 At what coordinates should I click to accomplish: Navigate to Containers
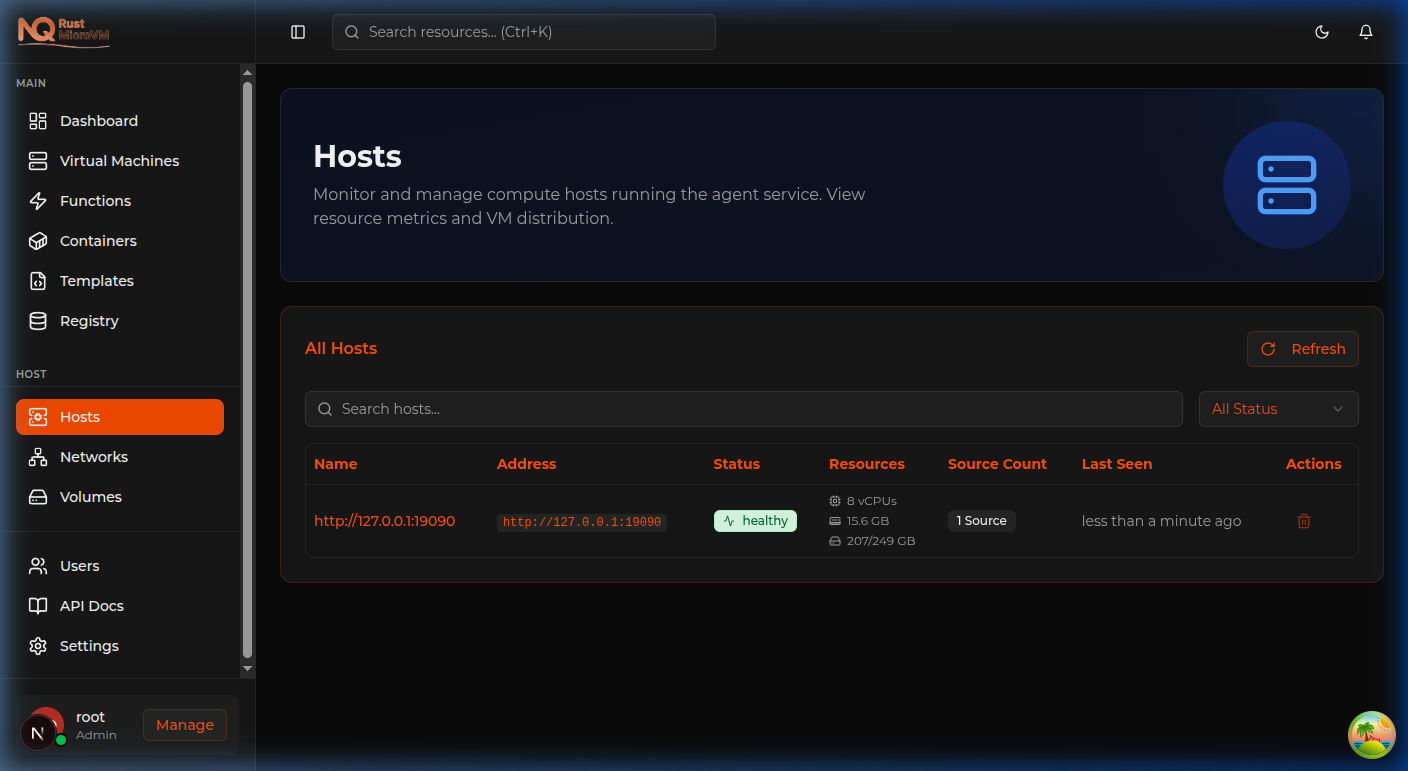98,240
